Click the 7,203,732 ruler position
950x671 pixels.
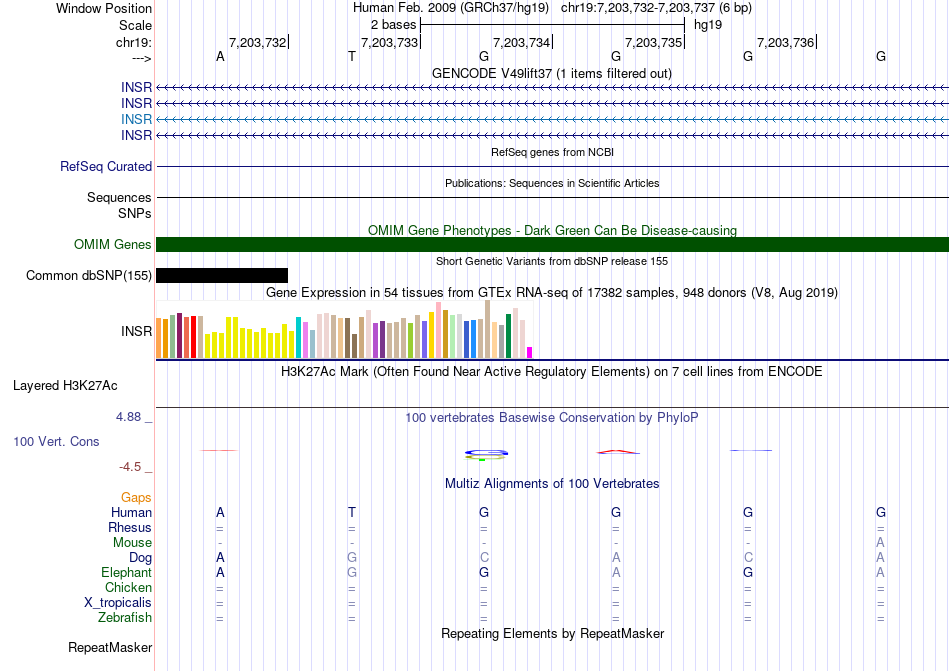point(257,42)
